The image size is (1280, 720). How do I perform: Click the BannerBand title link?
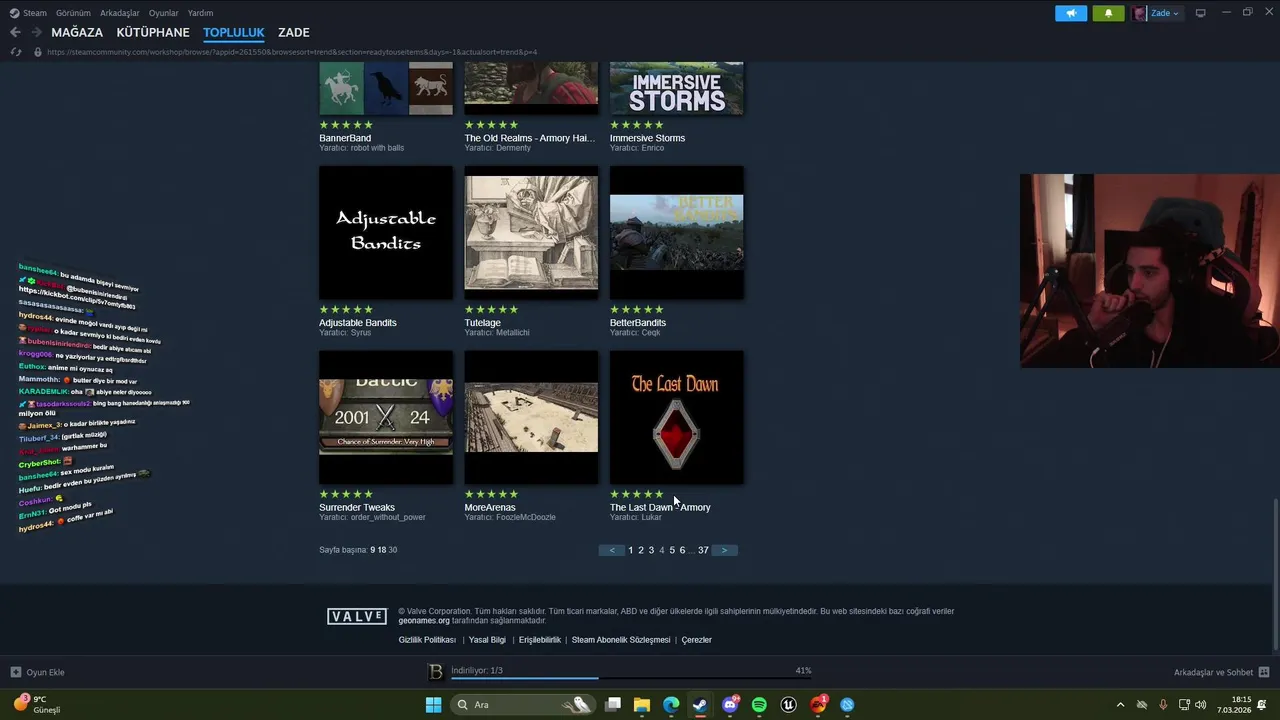point(345,138)
